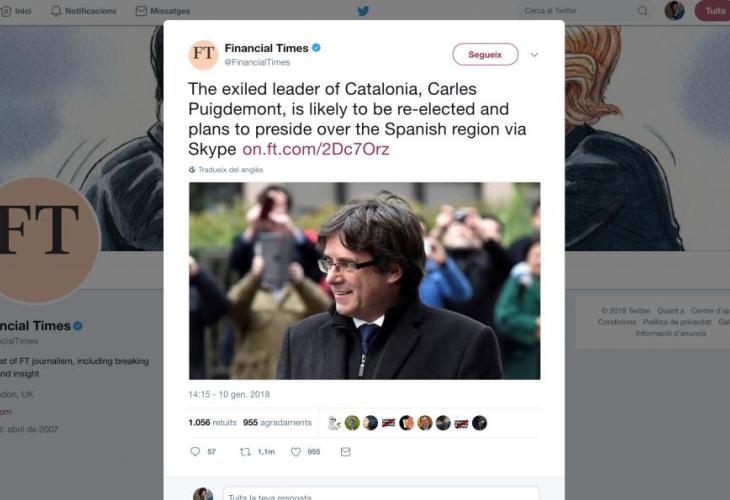Open the Puigdemont photo in tweet
730x500 pixels.
(x=364, y=280)
